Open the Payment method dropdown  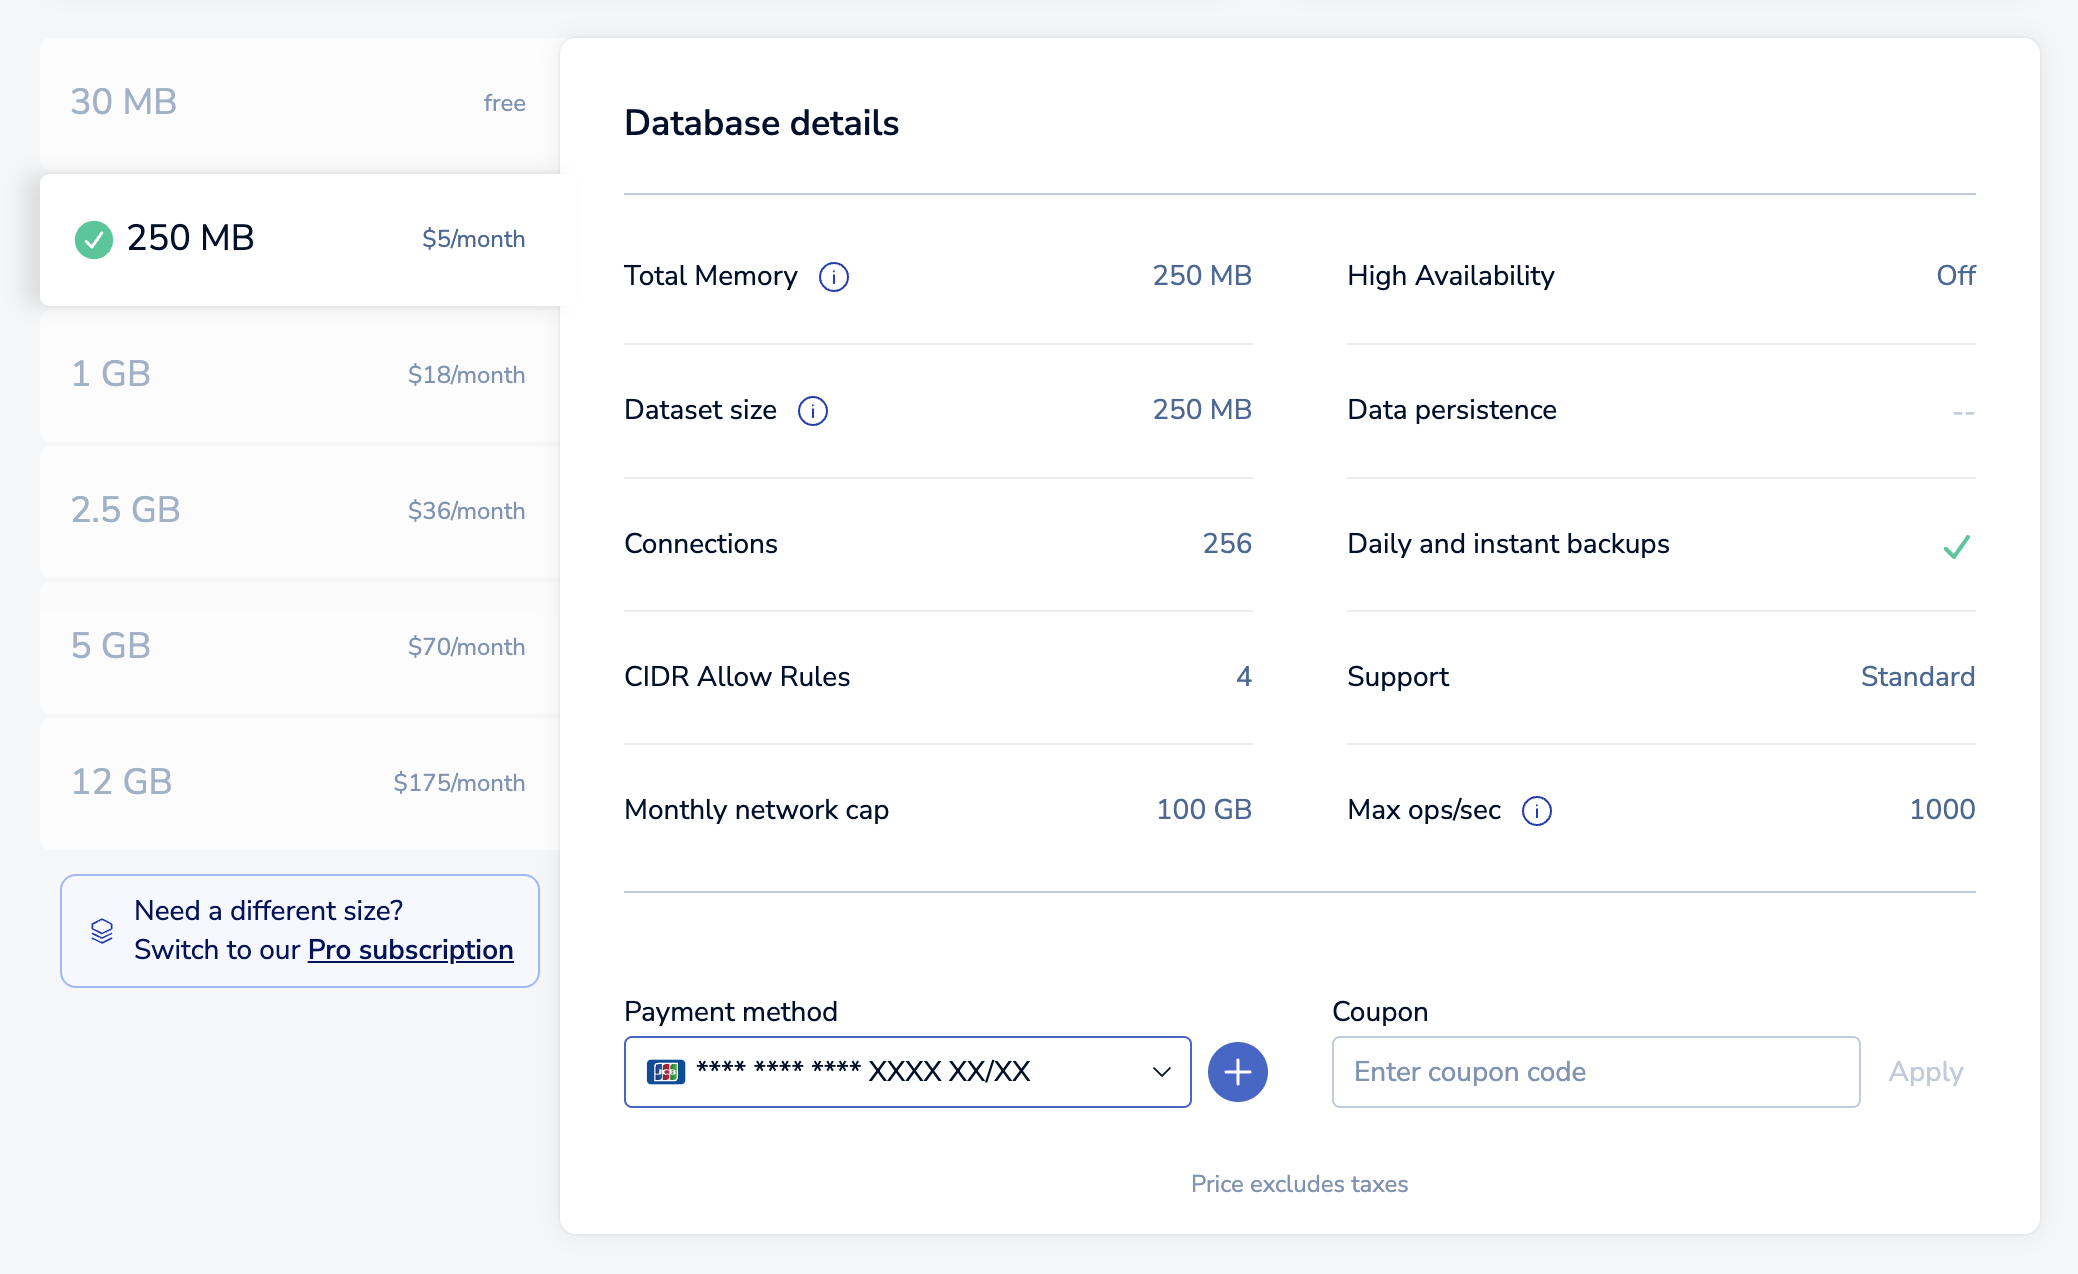[905, 1072]
